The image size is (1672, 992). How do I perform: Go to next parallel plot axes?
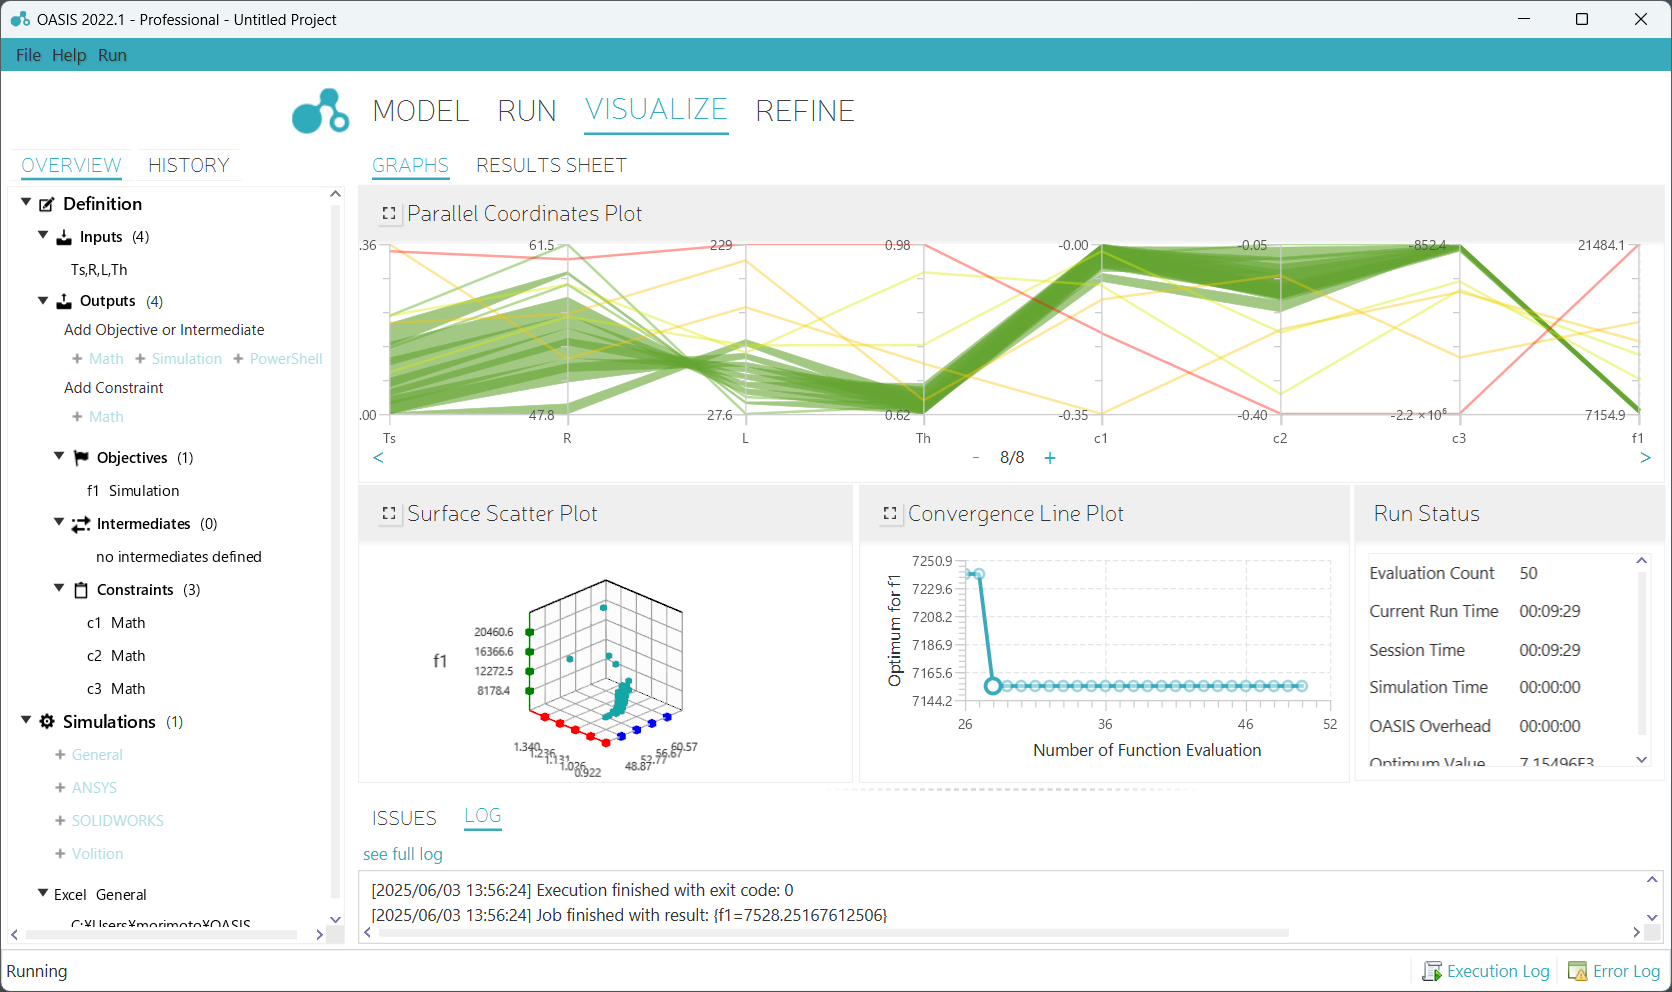pos(1645,458)
